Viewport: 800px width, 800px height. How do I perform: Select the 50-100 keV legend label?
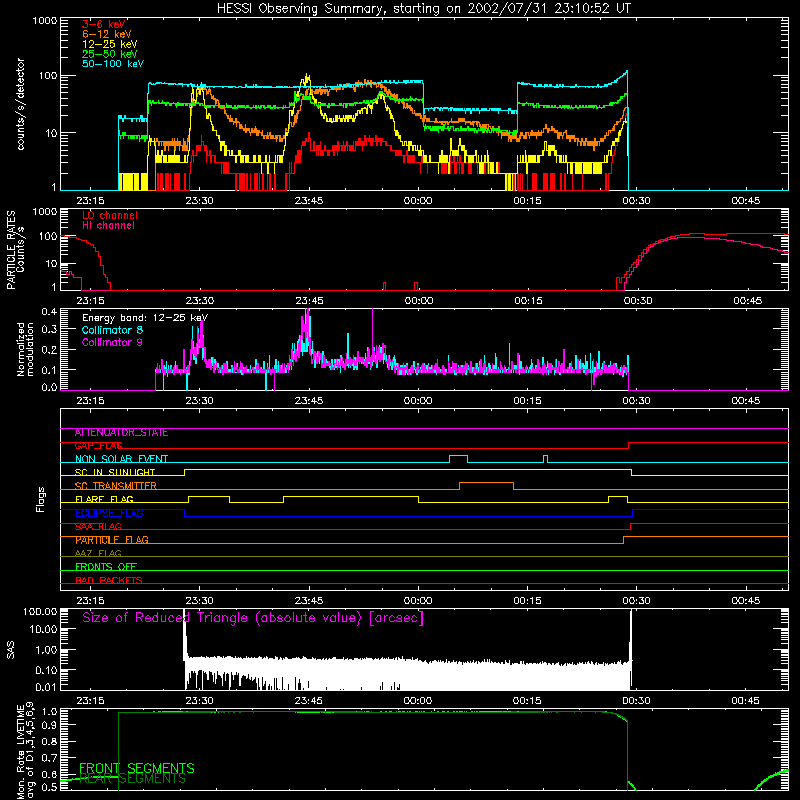113,64
